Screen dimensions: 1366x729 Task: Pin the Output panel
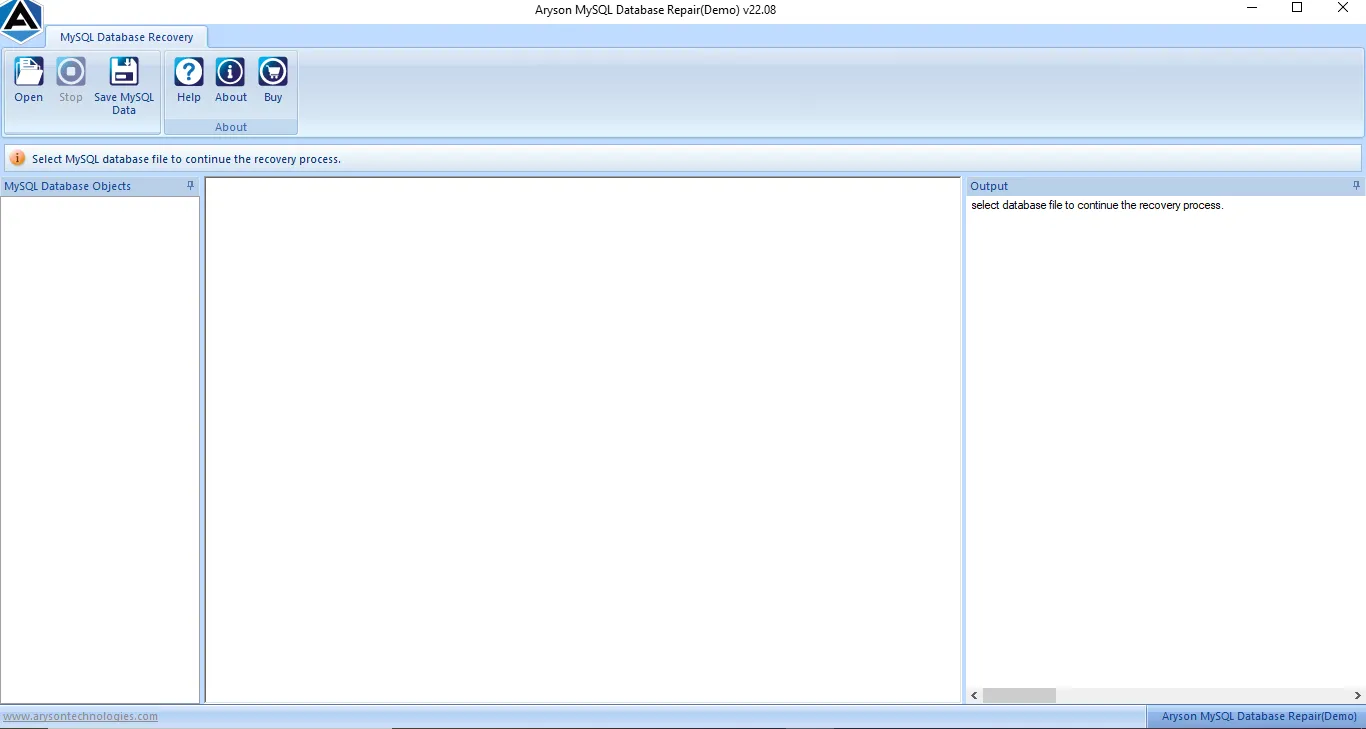pyautogui.click(x=1357, y=186)
